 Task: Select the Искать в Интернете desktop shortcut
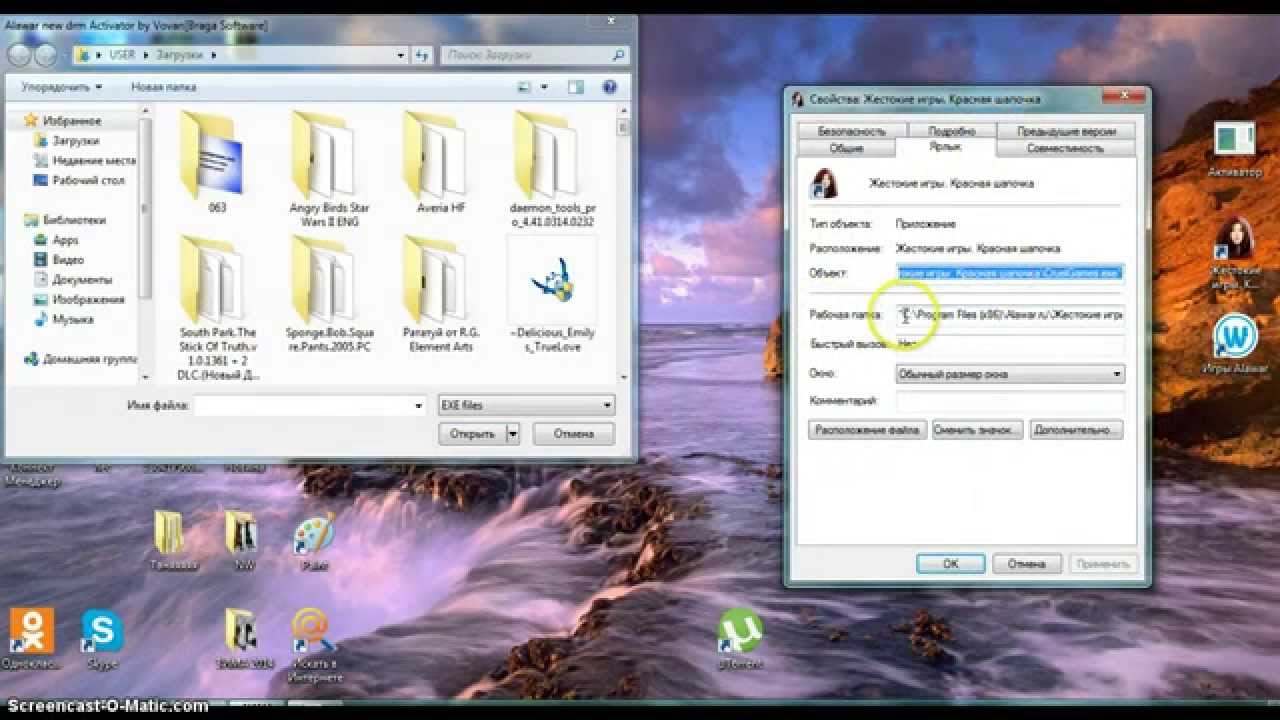point(314,647)
